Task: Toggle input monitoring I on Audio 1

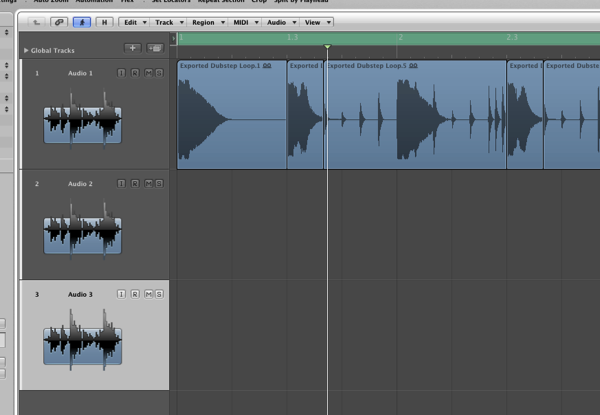Action: coord(121,73)
